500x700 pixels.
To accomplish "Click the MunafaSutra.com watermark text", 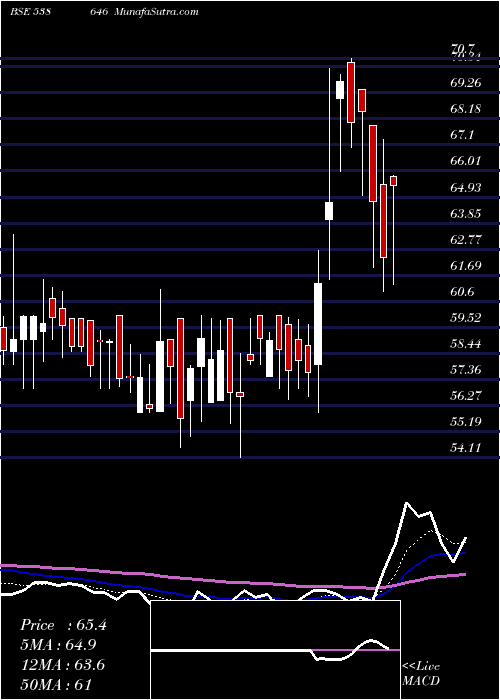I will click(x=156, y=12).
